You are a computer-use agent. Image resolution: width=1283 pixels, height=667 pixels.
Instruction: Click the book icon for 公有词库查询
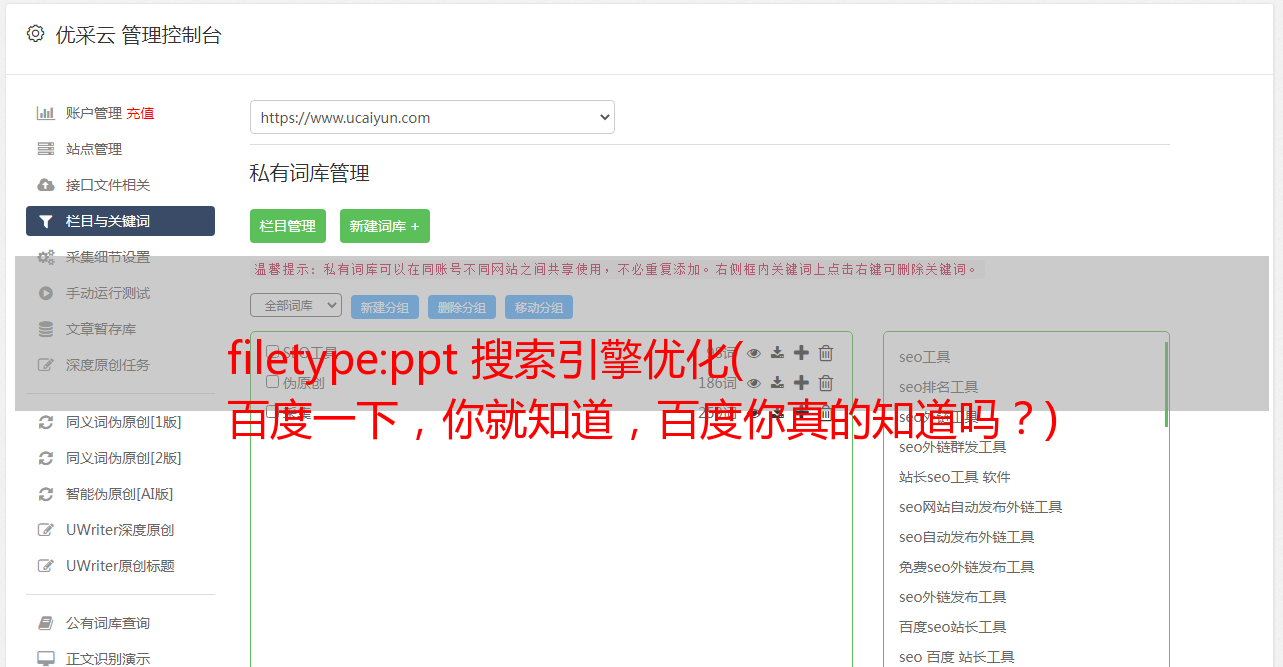[45, 623]
